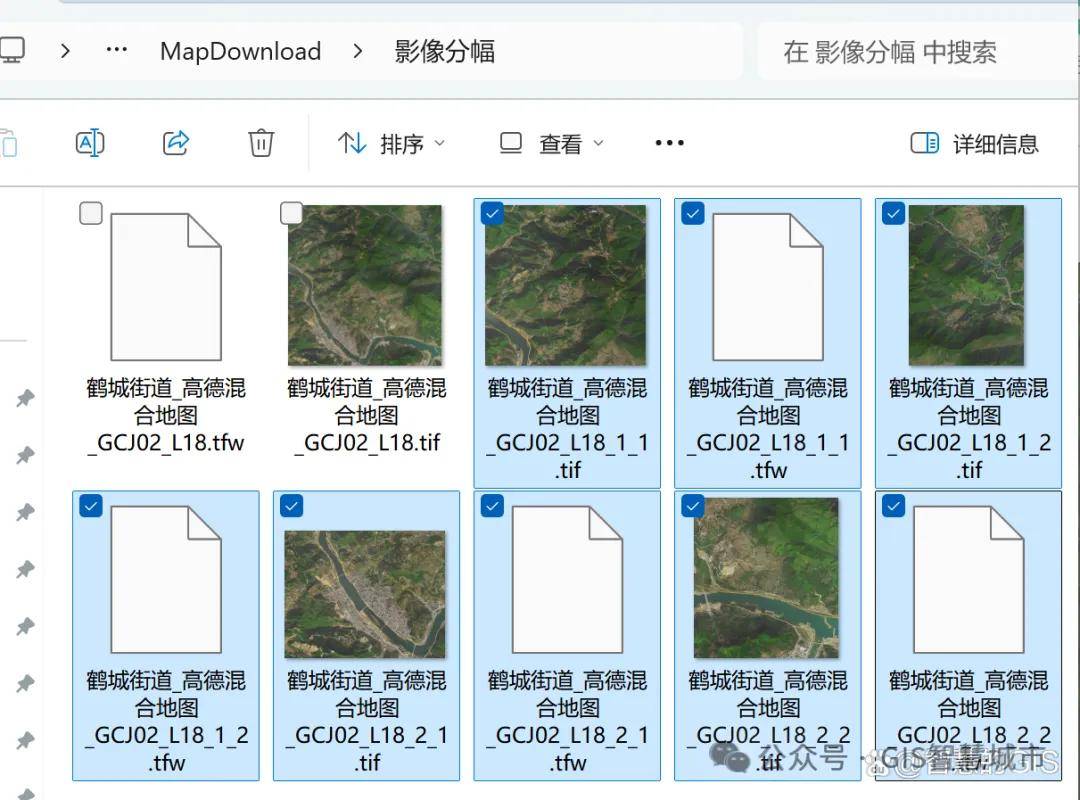The width and height of the screenshot is (1080, 800).
Task: Select the L18_2_1.tif river town thumbnail
Action: (366, 594)
